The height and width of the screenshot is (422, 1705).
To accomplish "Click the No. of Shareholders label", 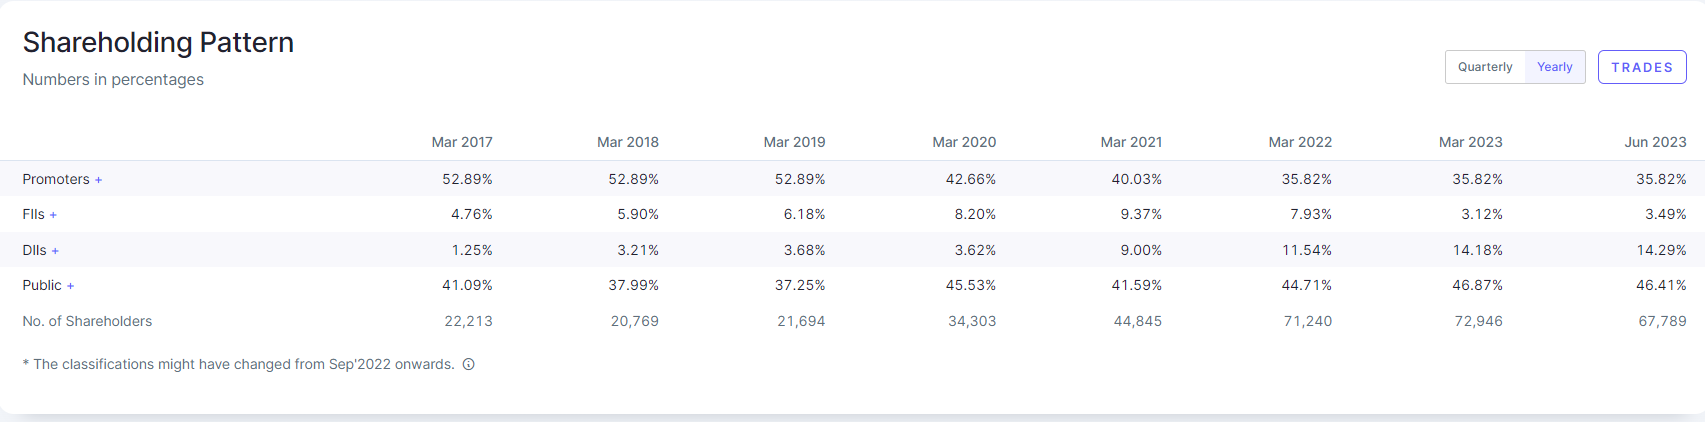I will (87, 321).
